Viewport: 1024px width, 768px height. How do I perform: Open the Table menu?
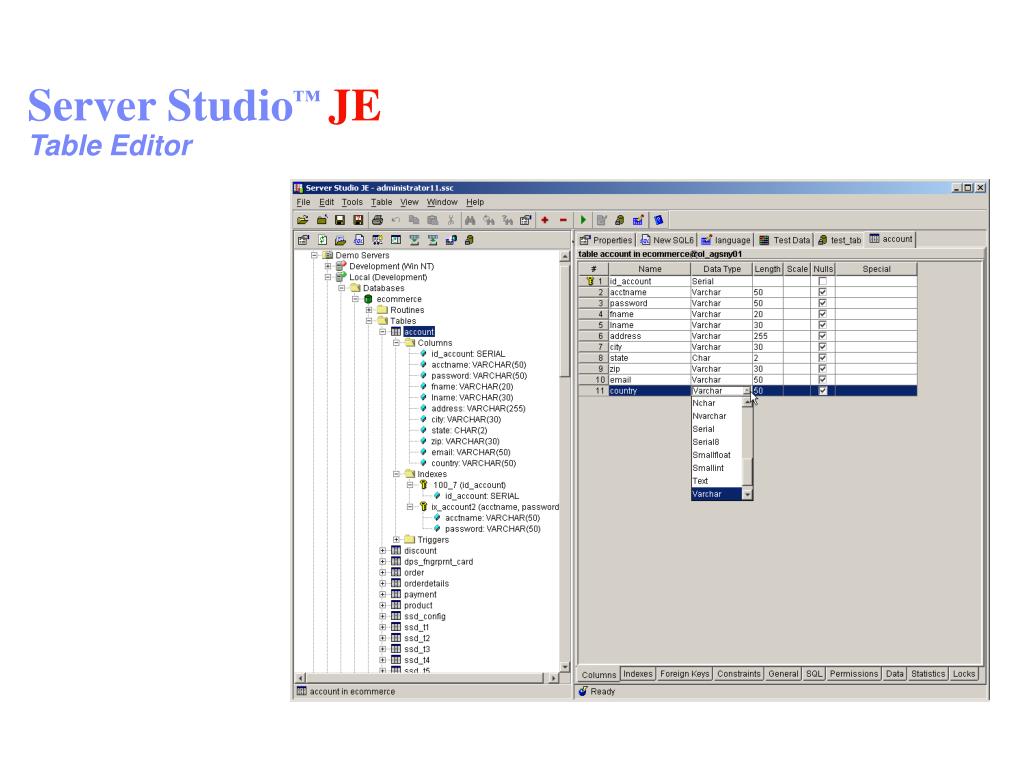click(381, 202)
